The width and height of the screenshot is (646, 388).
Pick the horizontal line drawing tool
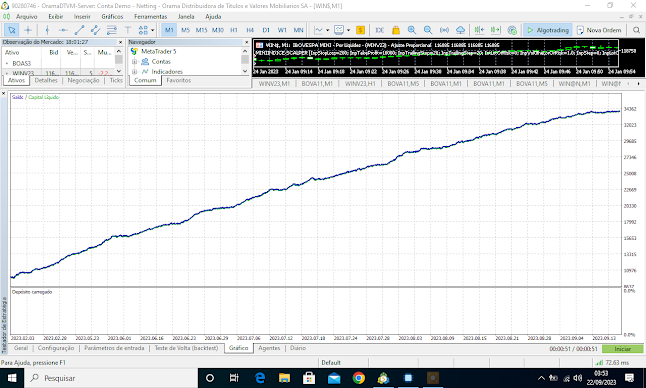[x=63, y=30]
